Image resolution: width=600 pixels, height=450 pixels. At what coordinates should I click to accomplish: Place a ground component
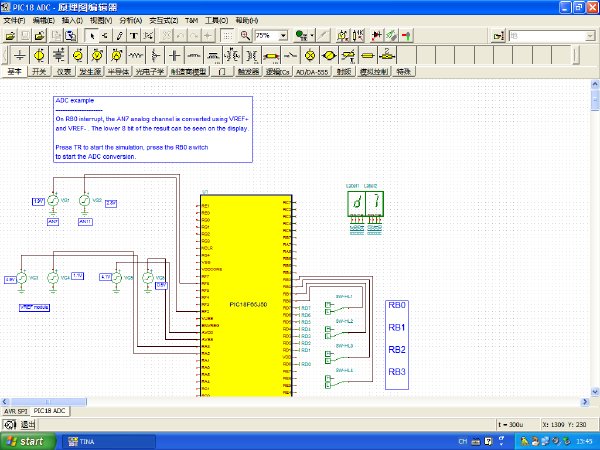click(x=19, y=55)
